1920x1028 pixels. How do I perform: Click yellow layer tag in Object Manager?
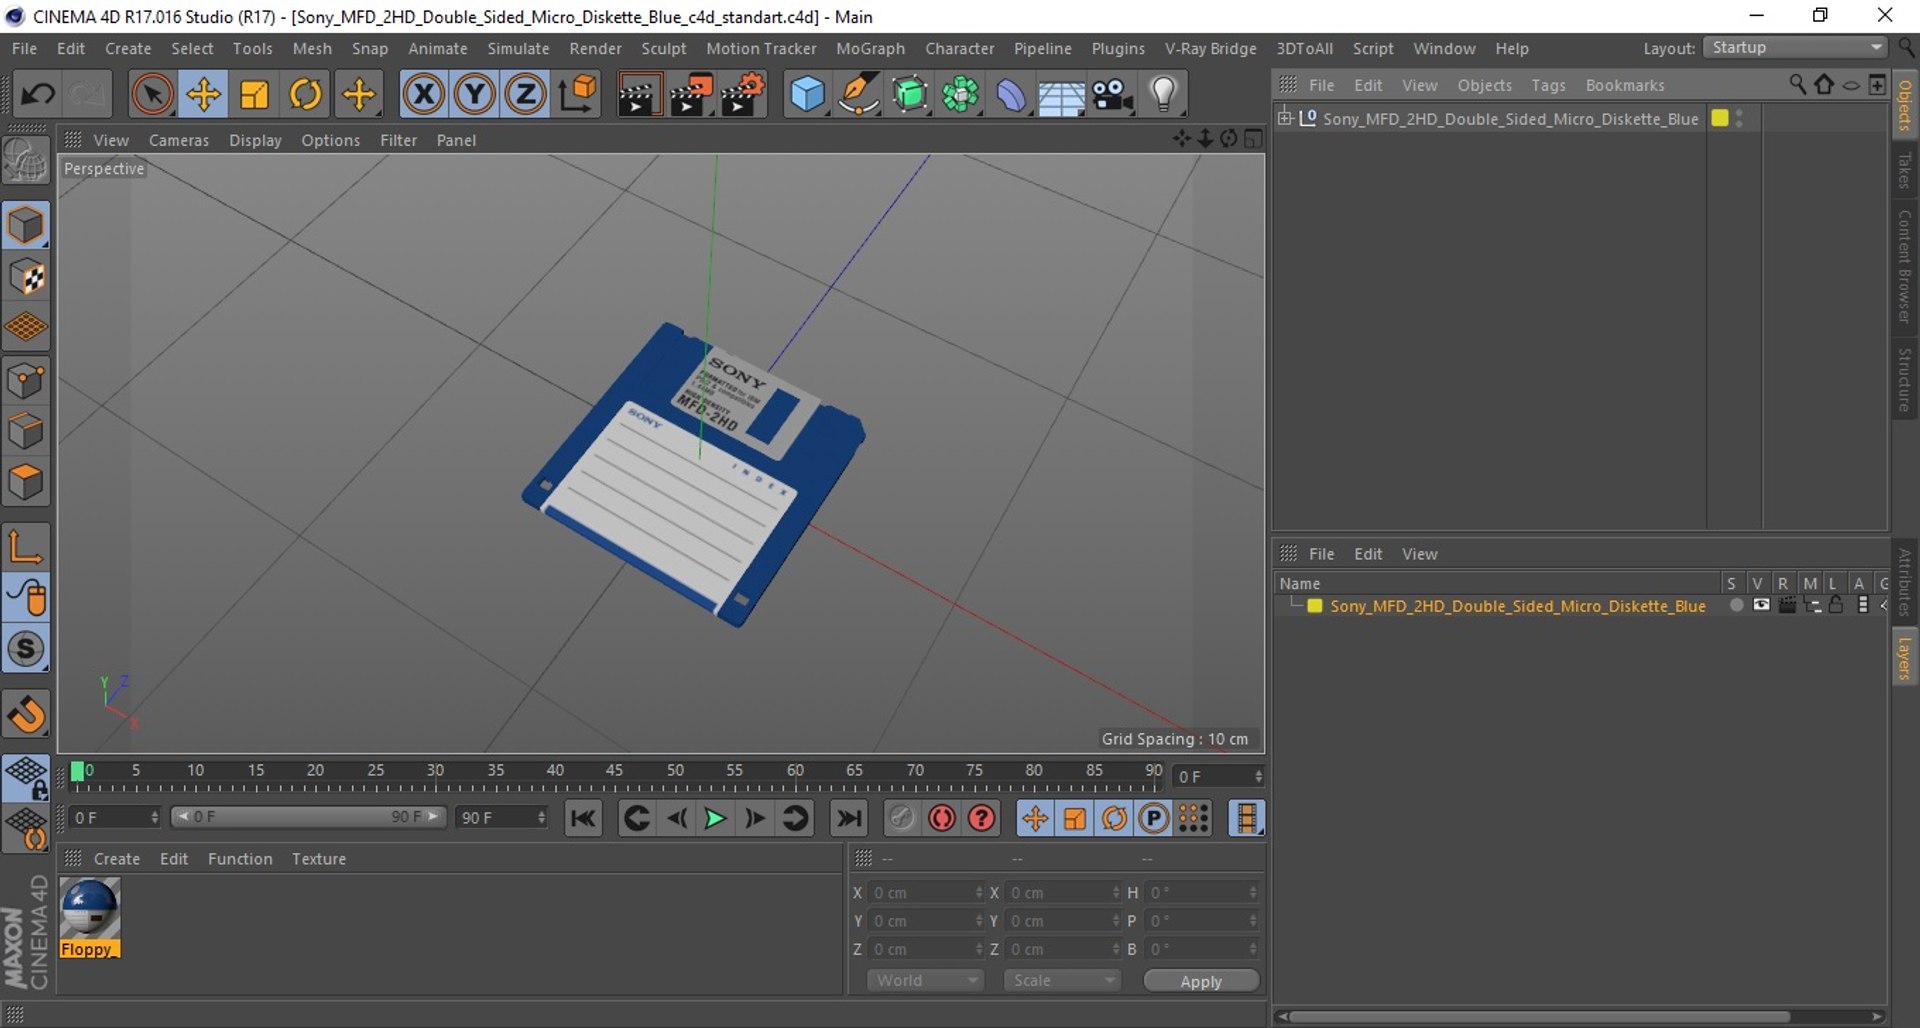point(1720,118)
